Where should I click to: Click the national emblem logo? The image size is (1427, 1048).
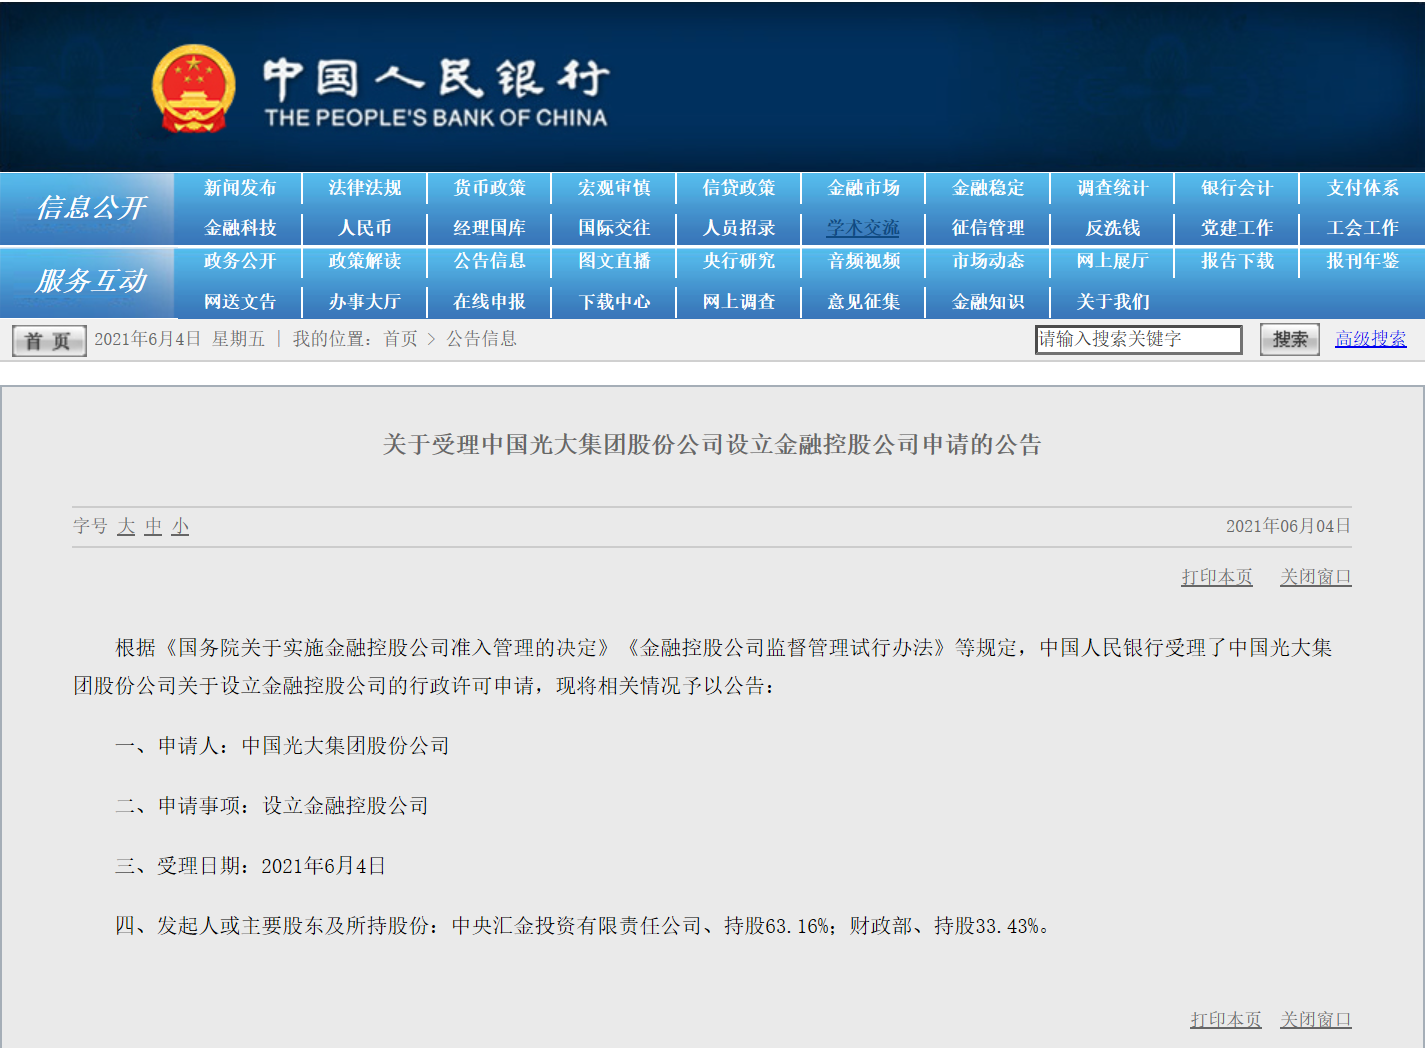click(194, 89)
